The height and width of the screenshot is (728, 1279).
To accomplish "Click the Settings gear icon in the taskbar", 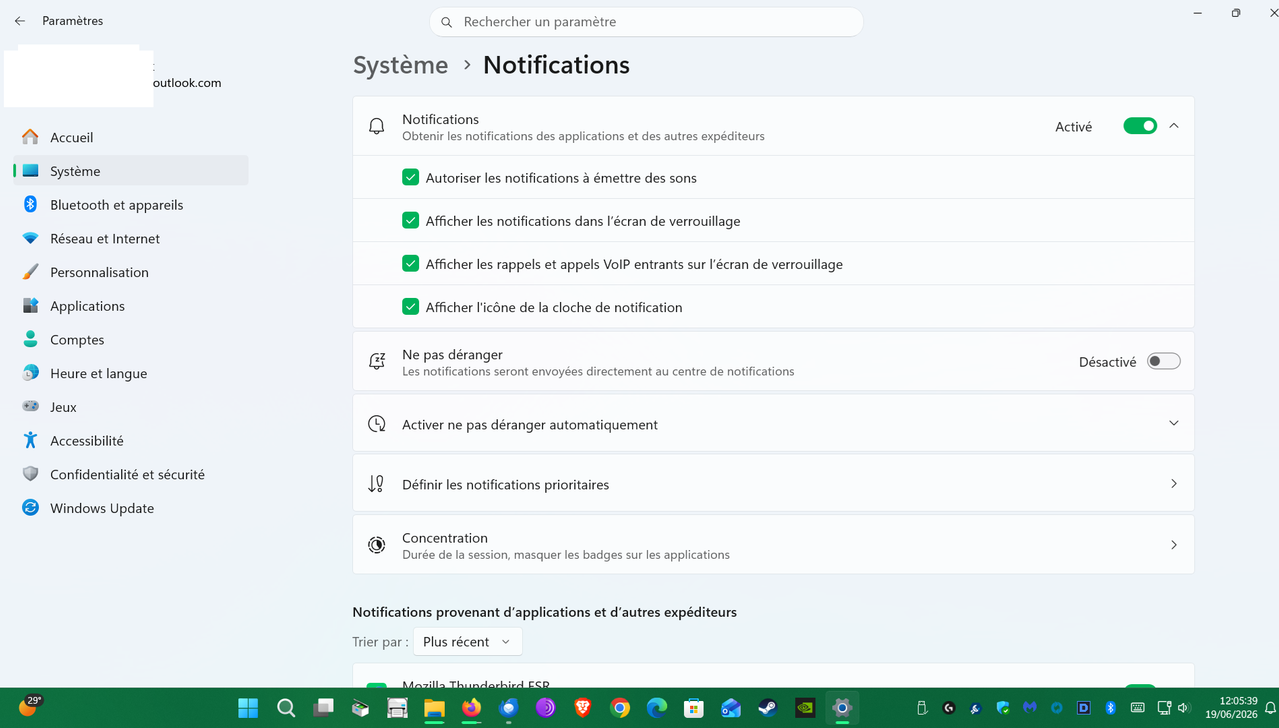I will point(842,708).
